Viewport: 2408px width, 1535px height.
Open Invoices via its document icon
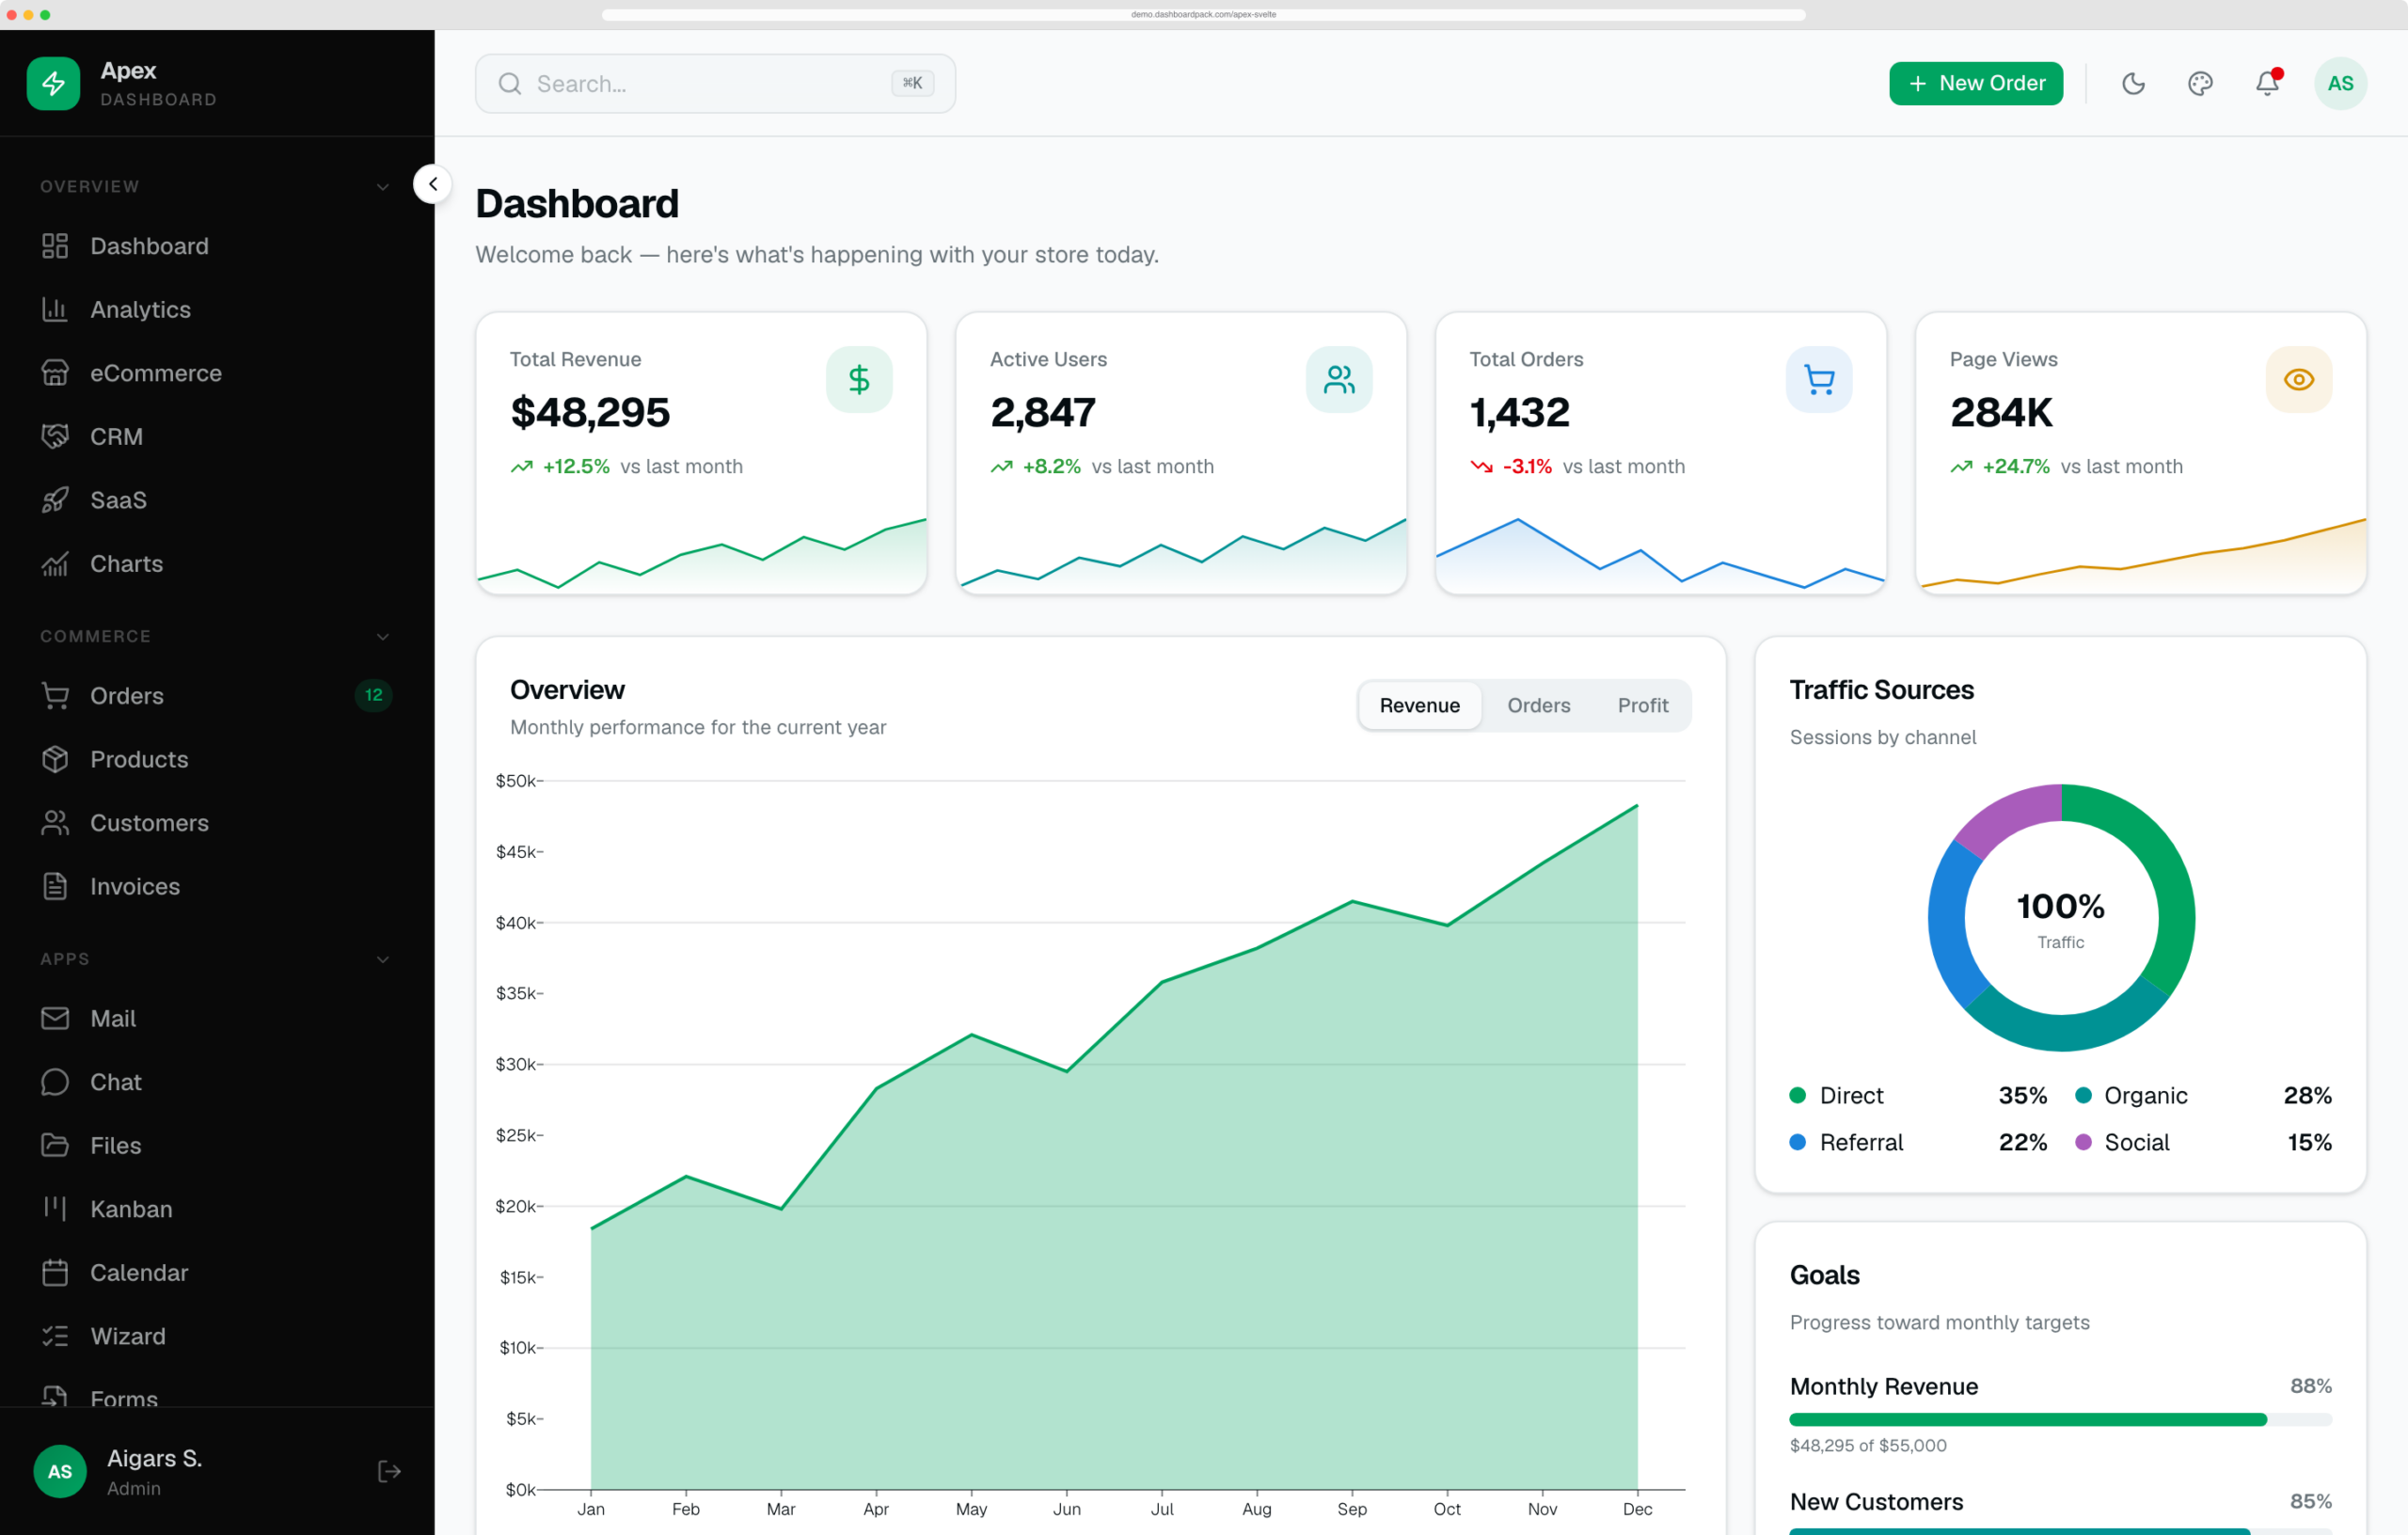[55, 886]
